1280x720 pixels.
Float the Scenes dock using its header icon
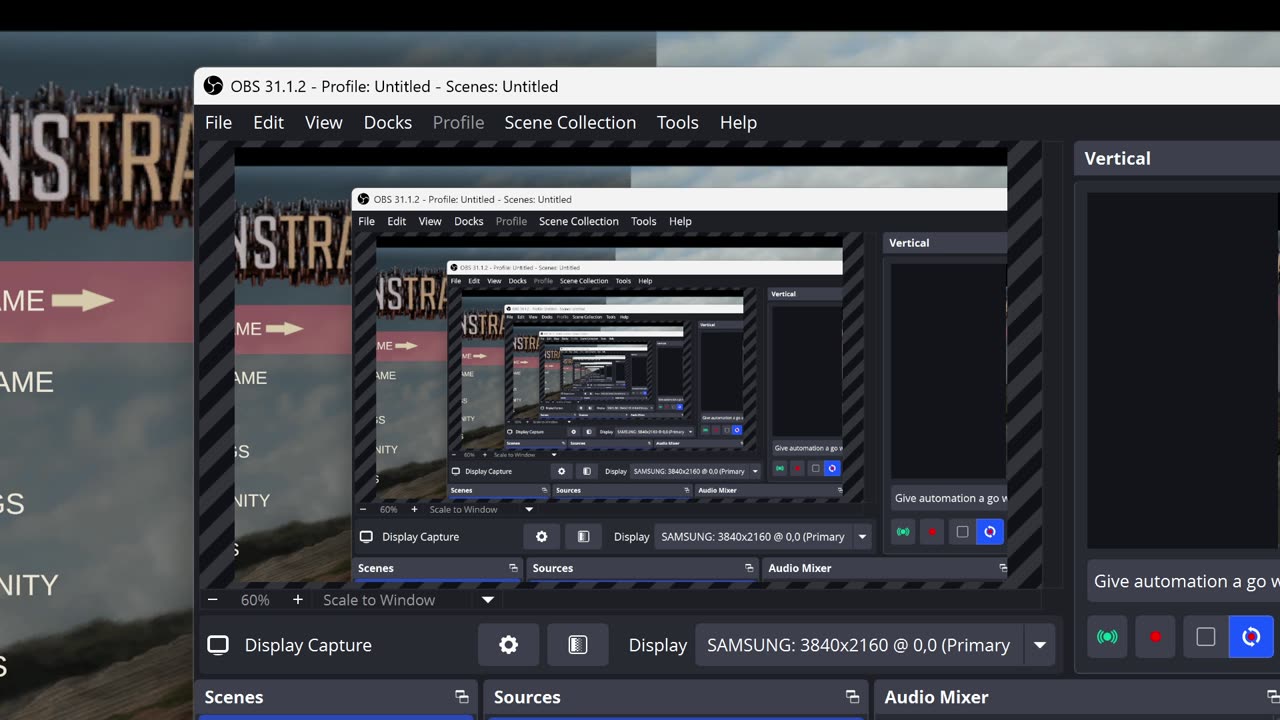[462, 697]
